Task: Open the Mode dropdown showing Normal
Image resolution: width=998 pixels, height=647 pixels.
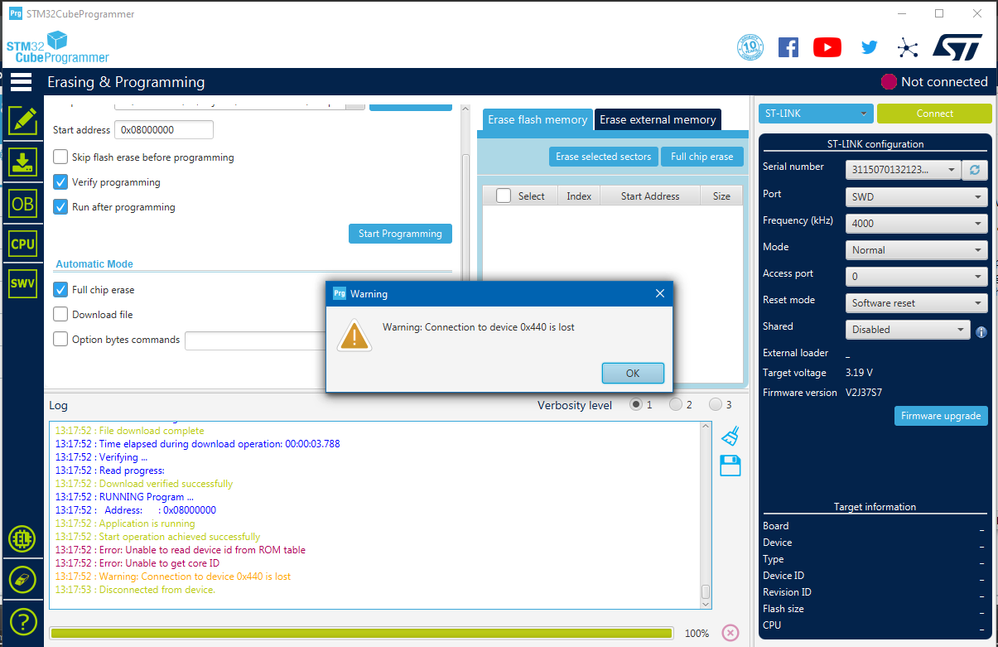Action: click(917, 250)
